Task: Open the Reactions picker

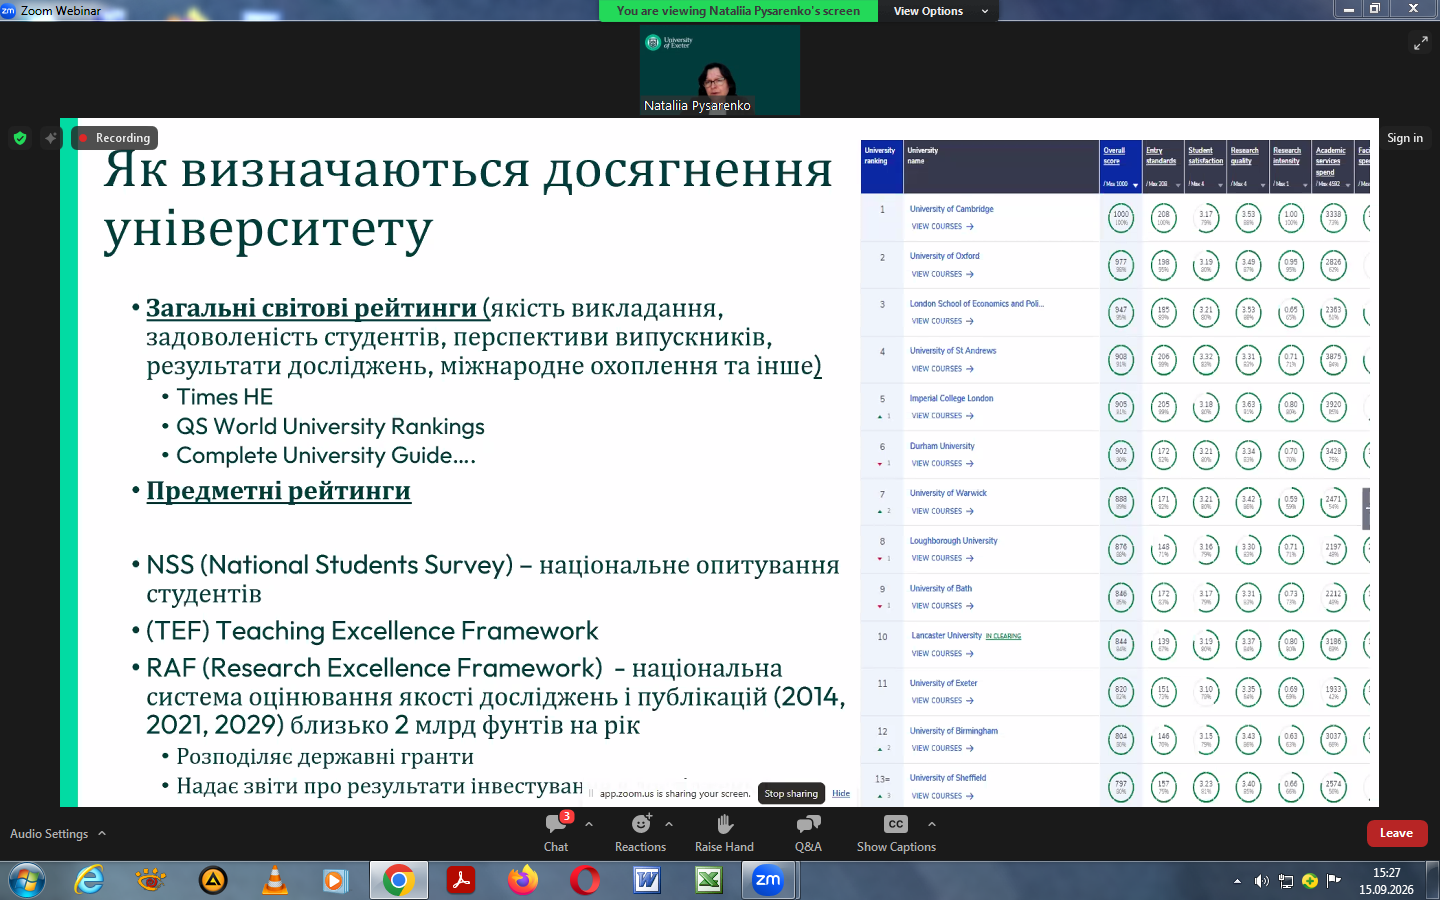Action: coord(640,832)
